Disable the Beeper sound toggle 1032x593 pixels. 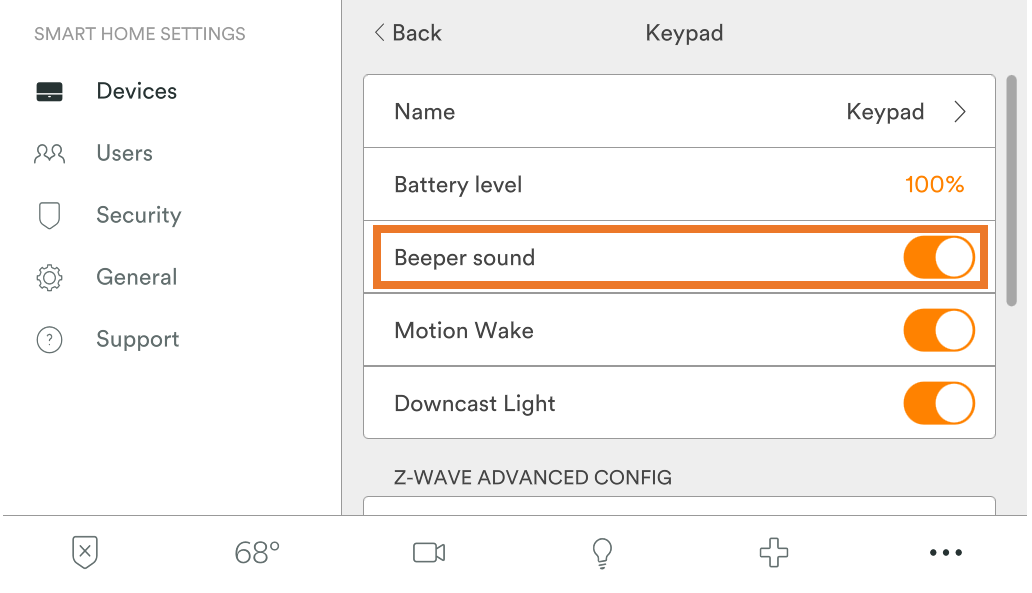938,258
